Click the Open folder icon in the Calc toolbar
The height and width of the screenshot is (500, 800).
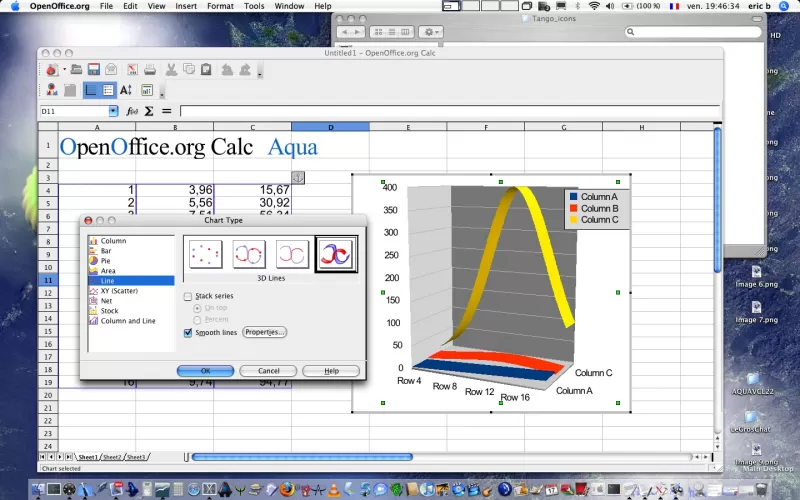coord(77,69)
